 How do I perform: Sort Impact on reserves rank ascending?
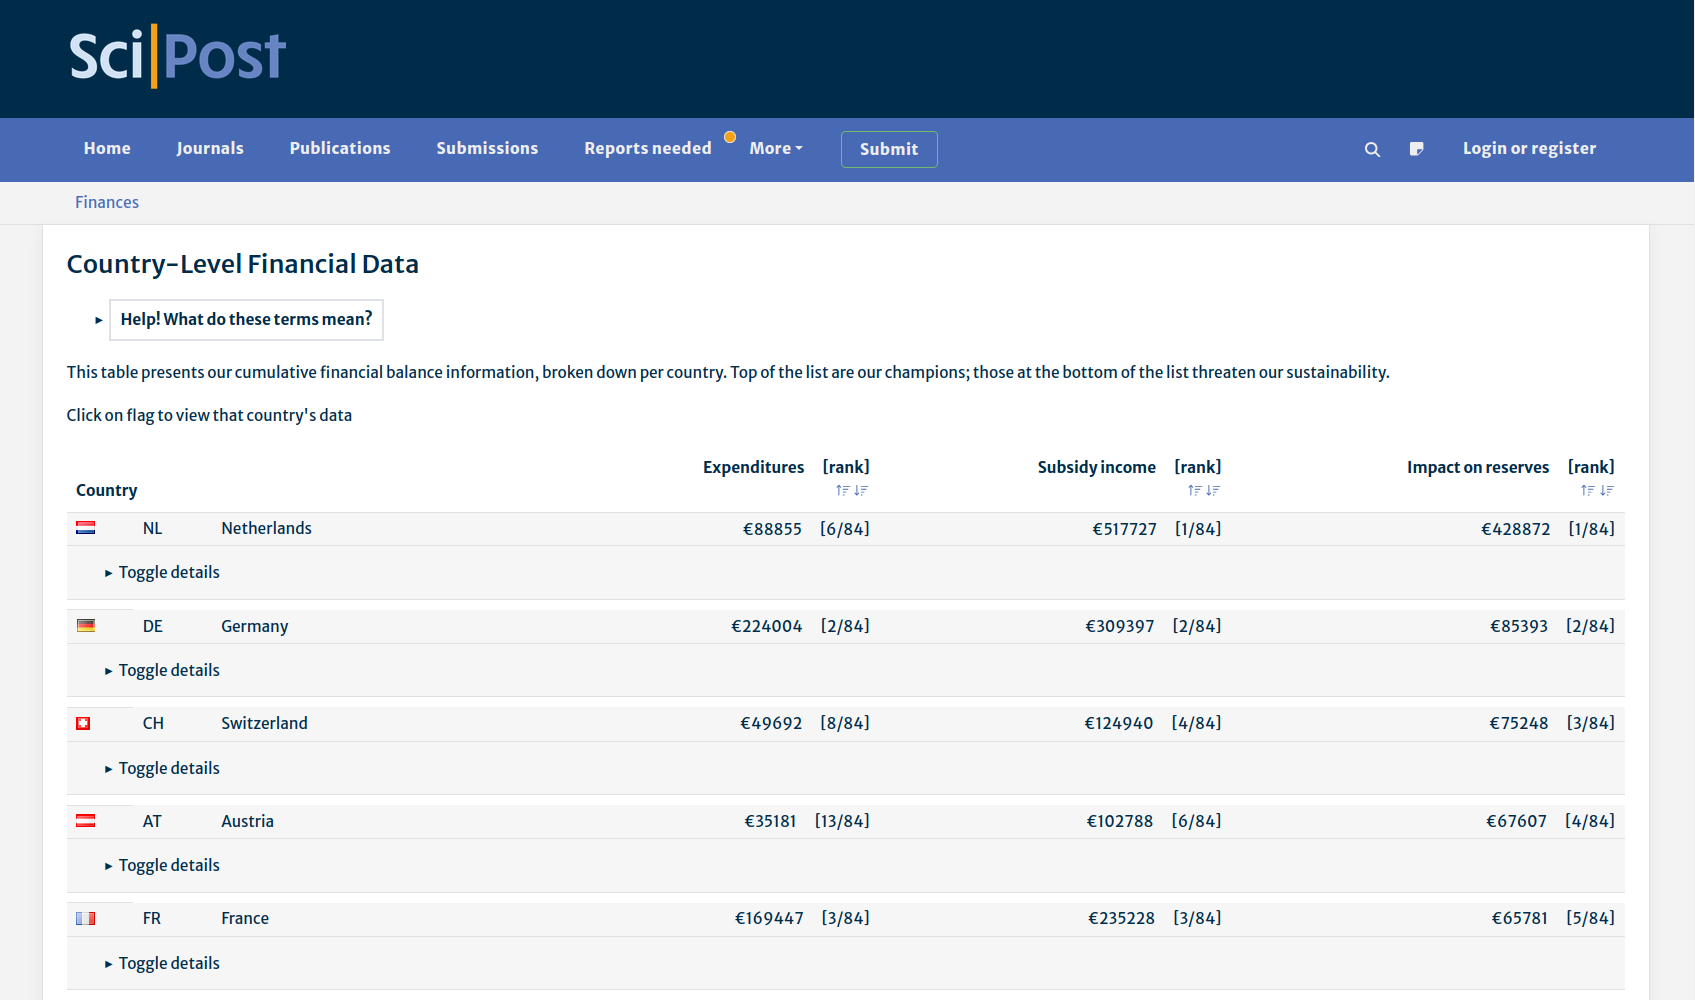(x=1587, y=491)
